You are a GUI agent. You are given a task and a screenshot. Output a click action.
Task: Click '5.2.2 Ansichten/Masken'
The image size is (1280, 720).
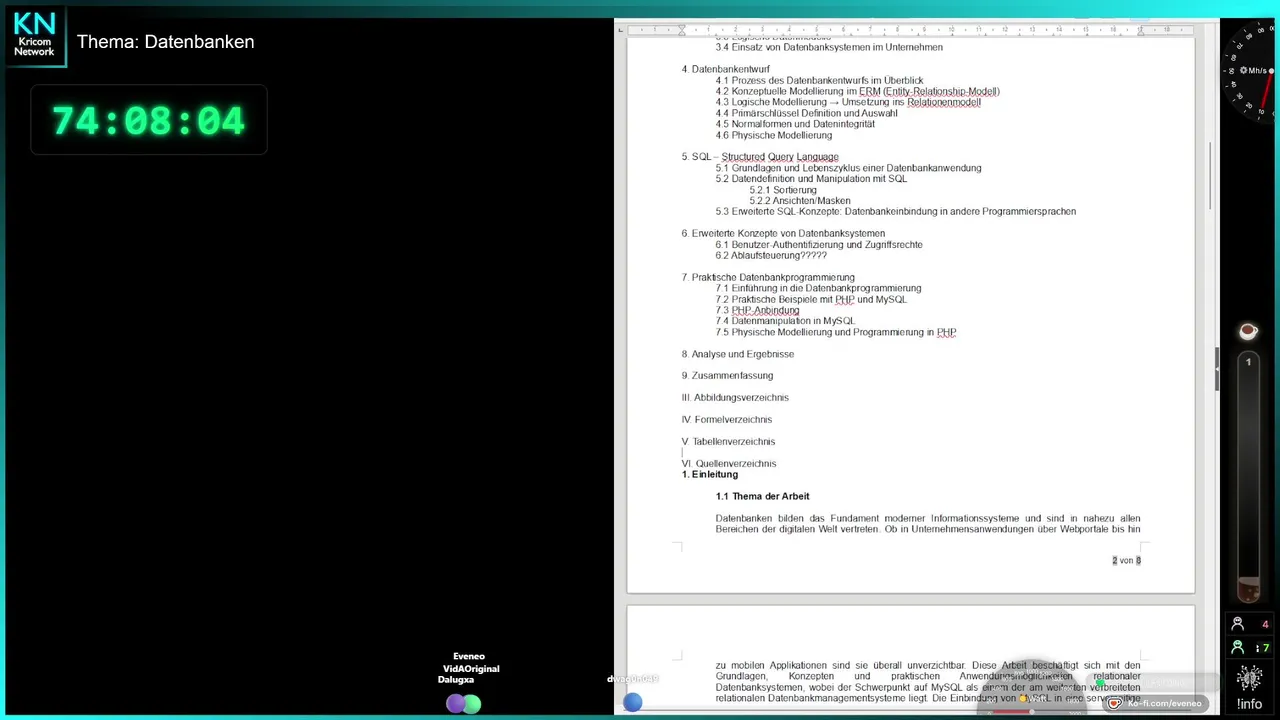pyautogui.click(x=800, y=201)
